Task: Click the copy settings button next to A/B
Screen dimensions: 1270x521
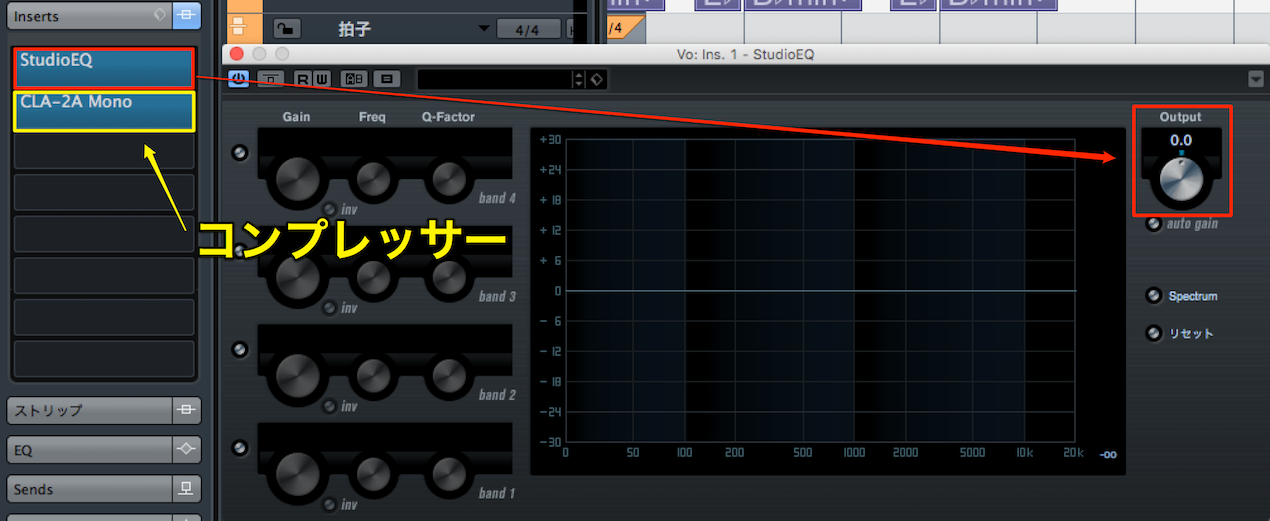Action: (x=389, y=78)
